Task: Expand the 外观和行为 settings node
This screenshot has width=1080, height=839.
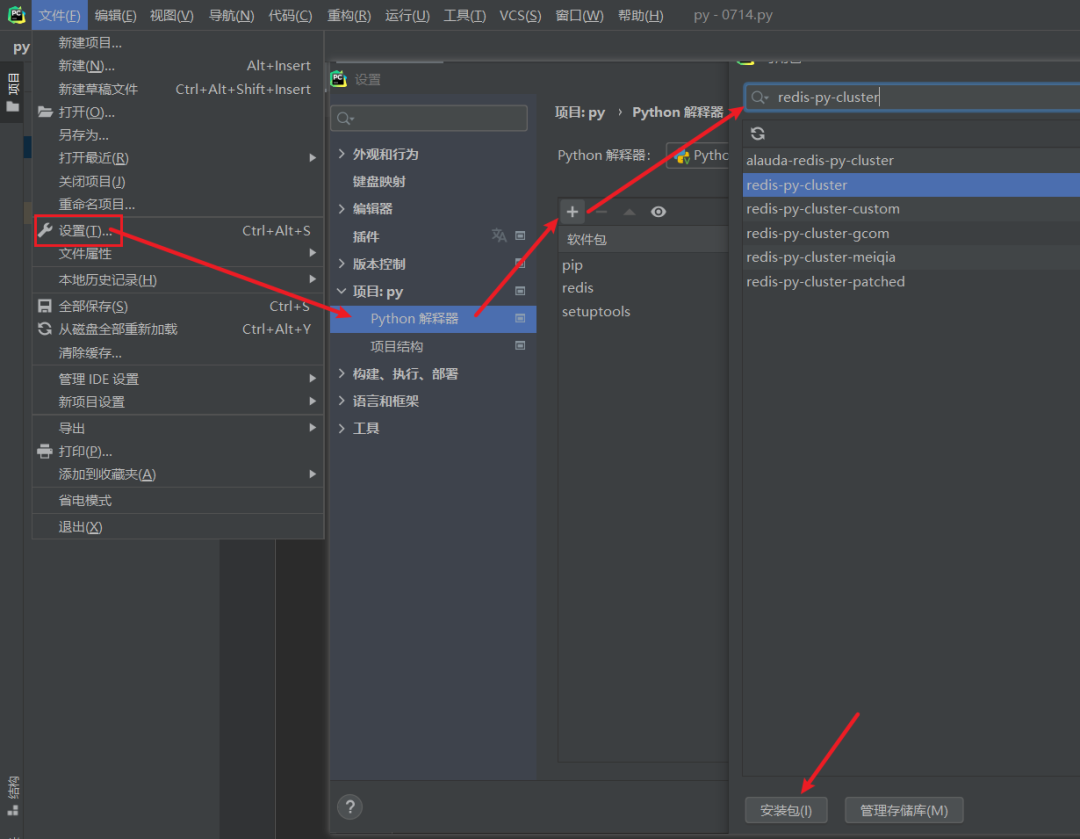Action: tap(342, 154)
